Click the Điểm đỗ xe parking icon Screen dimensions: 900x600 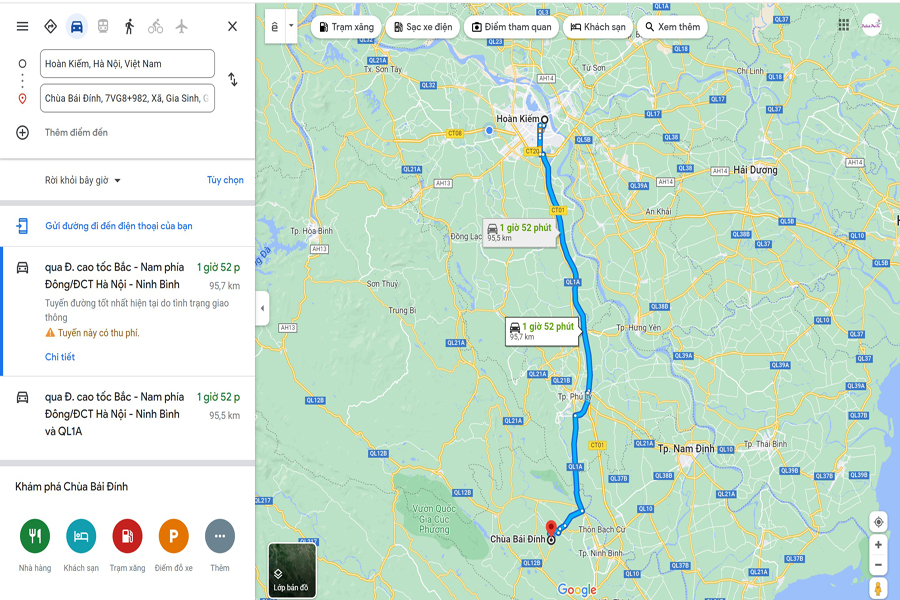173,536
